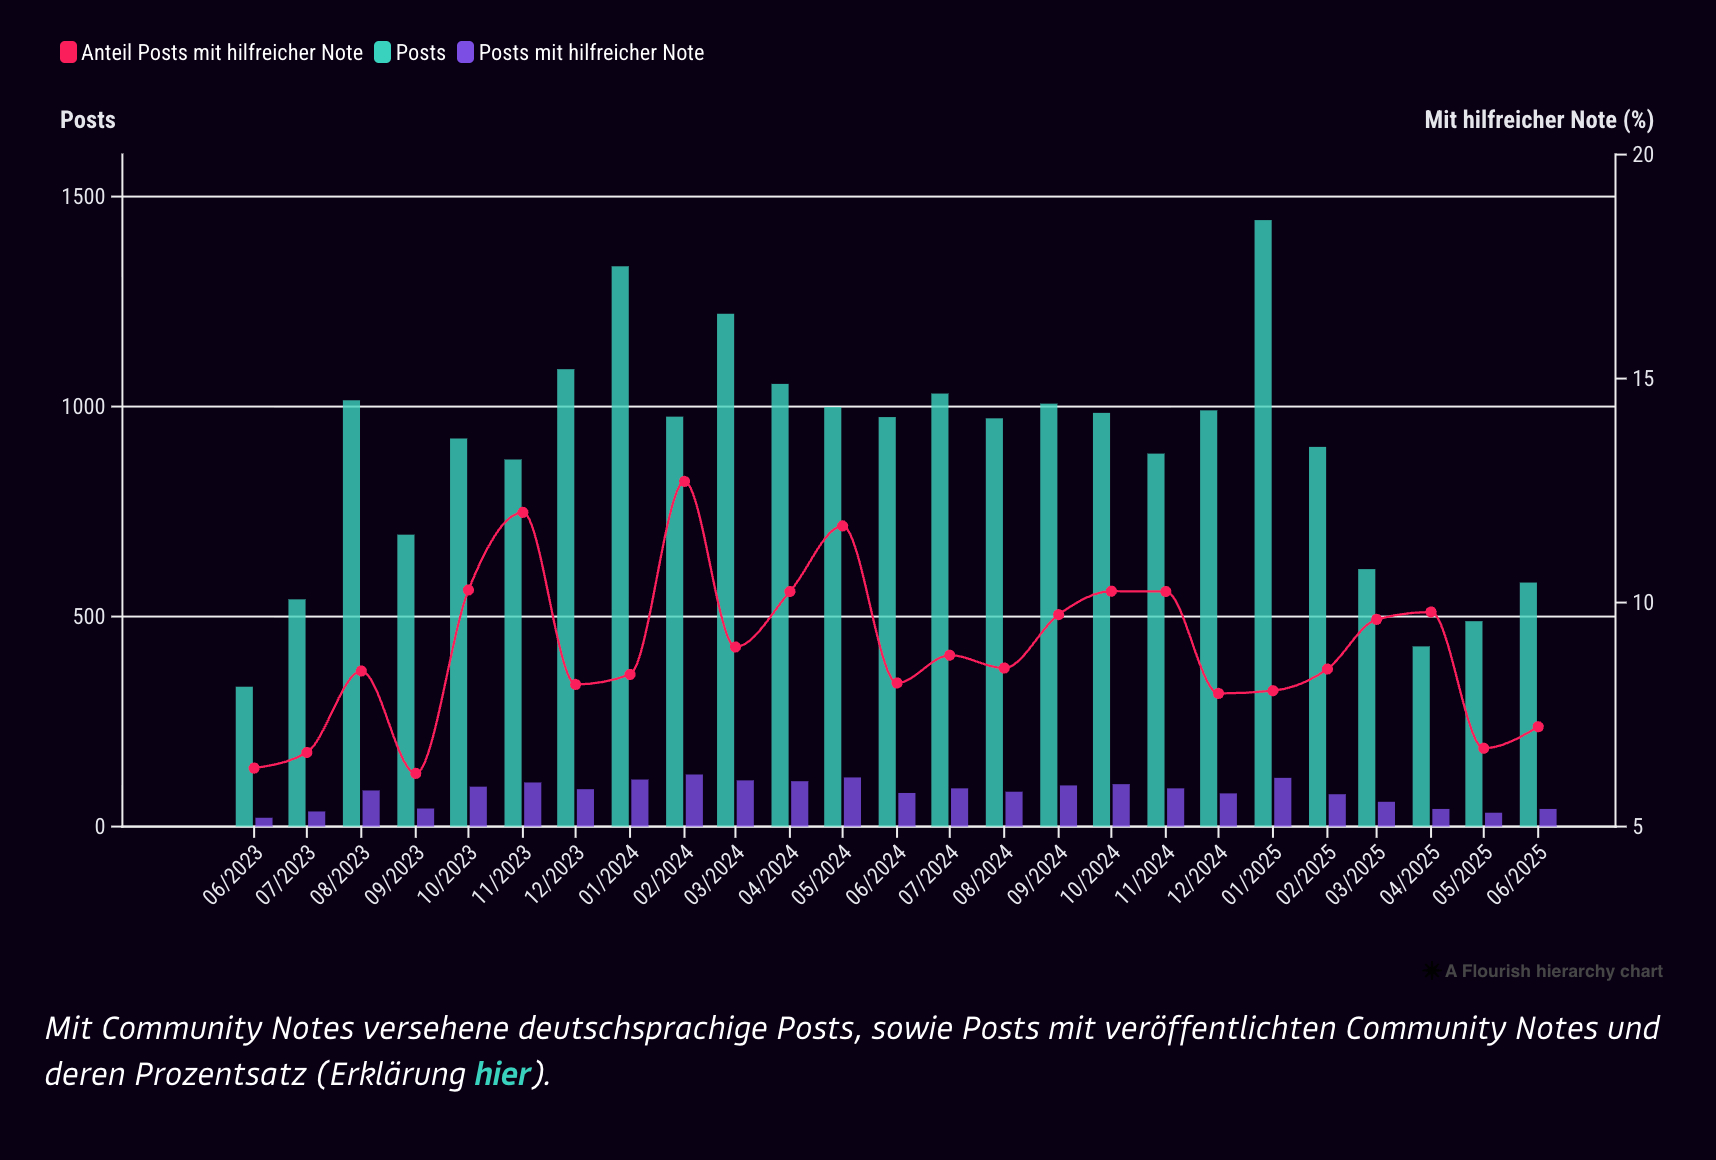
Task: Select the teal Posts bar for 01/2024
Action: click(x=620, y=545)
